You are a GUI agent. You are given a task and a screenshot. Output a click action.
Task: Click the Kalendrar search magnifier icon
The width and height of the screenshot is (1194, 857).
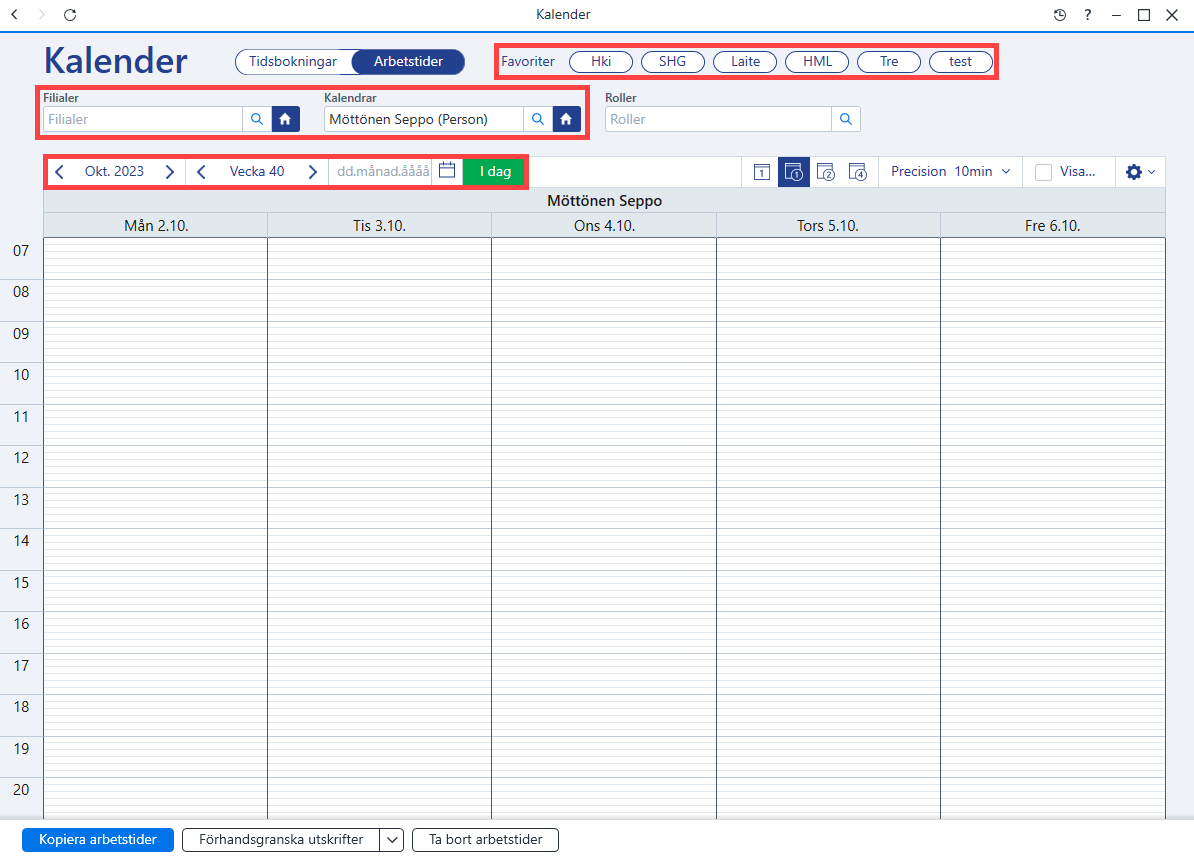pos(538,119)
